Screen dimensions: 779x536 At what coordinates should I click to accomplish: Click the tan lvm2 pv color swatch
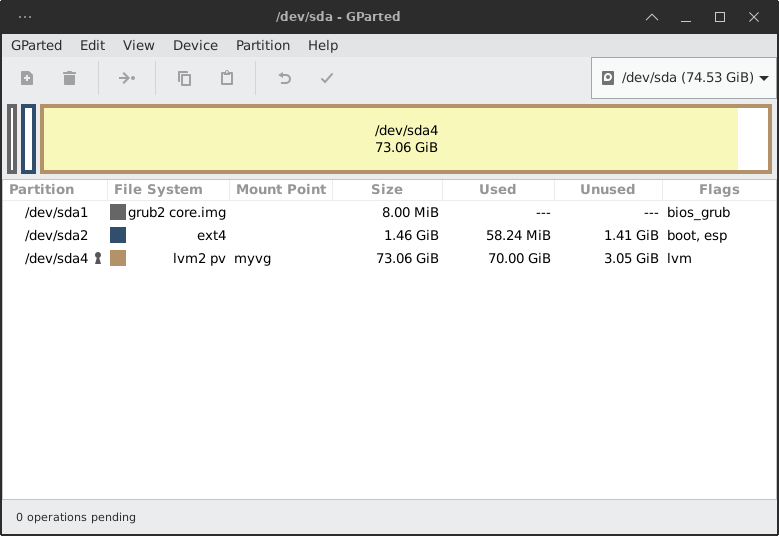pyautogui.click(x=118, y=258)
